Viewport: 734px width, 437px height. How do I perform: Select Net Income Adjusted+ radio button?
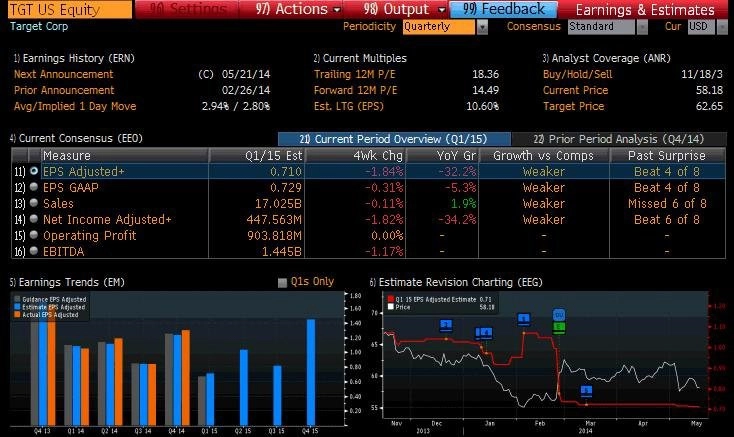tap(34, 219)
